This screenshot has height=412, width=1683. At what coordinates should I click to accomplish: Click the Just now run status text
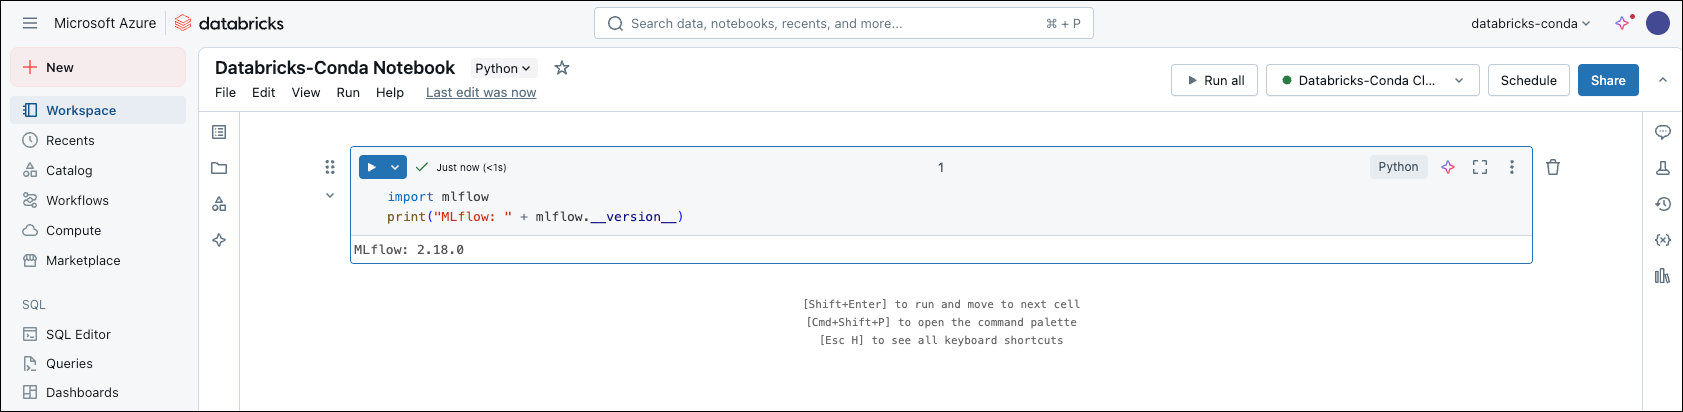coord(471,168)
